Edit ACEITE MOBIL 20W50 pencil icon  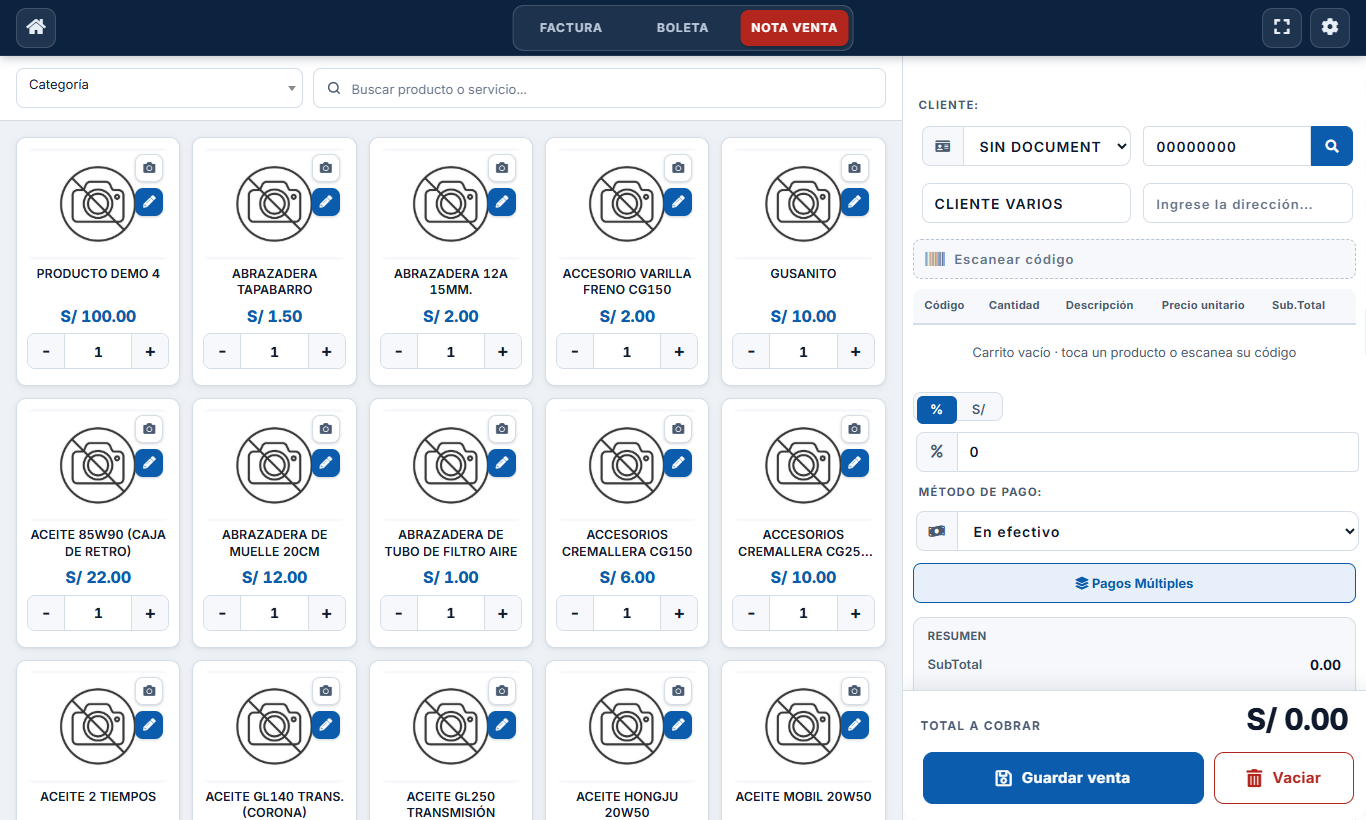coord(855,725)
